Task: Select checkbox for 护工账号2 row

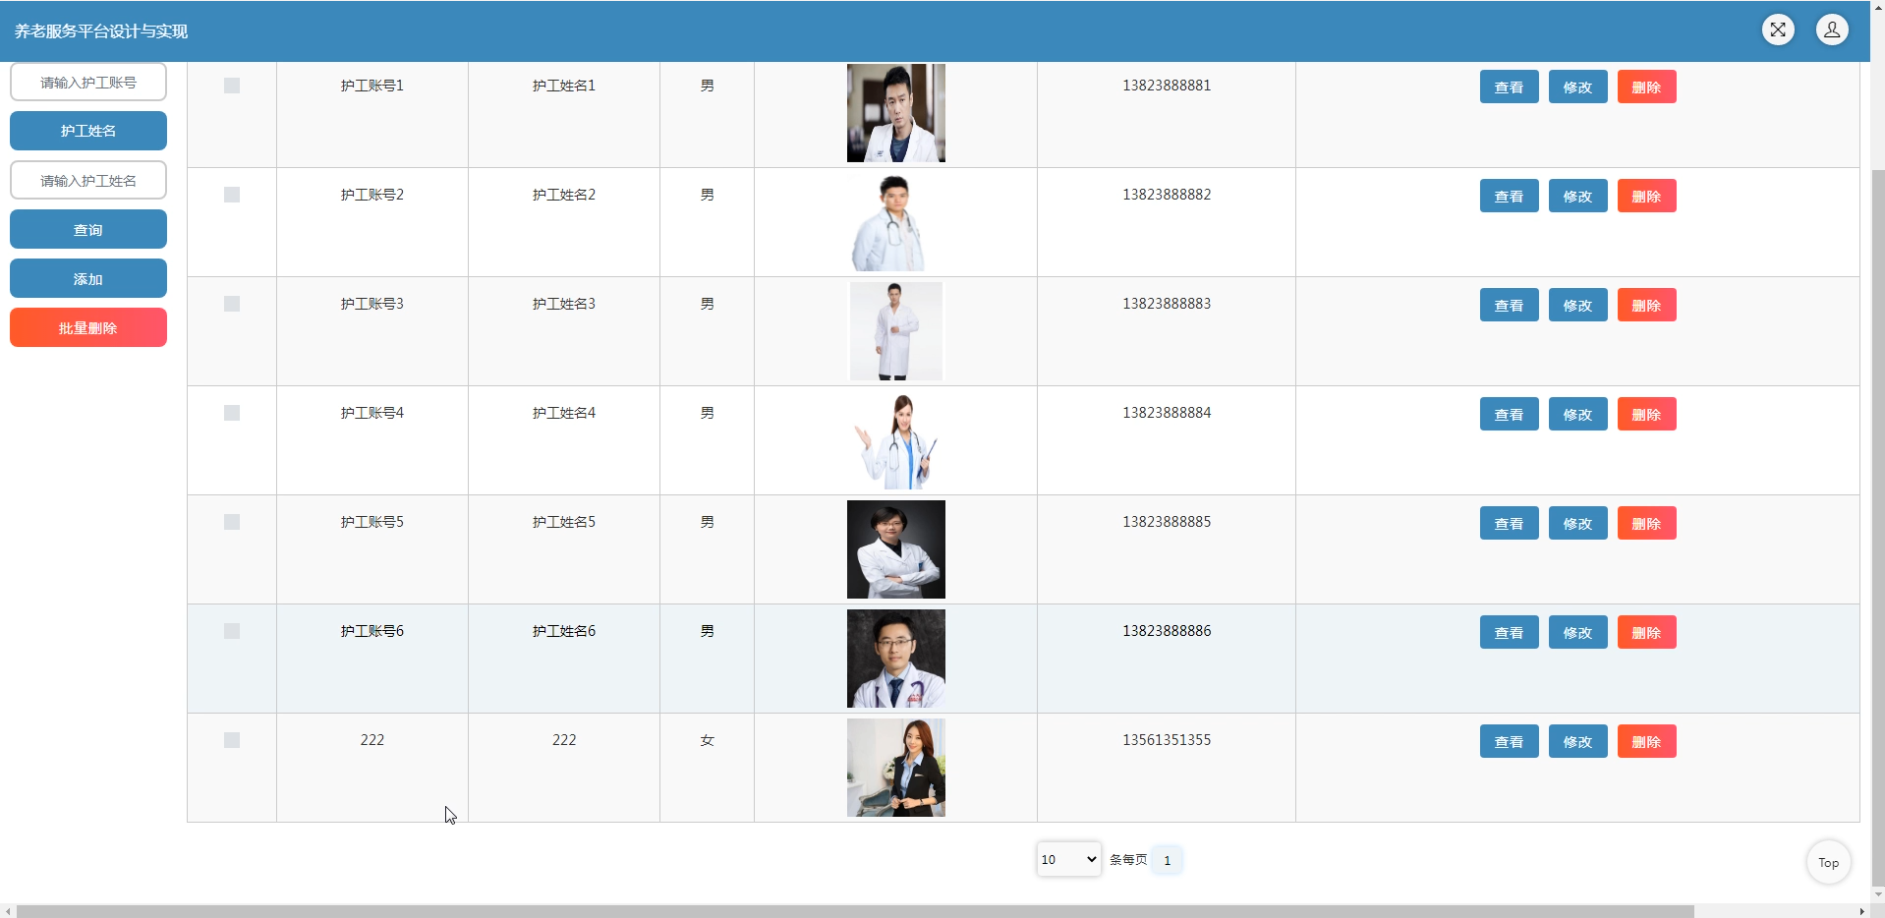Action: [232, 195]
